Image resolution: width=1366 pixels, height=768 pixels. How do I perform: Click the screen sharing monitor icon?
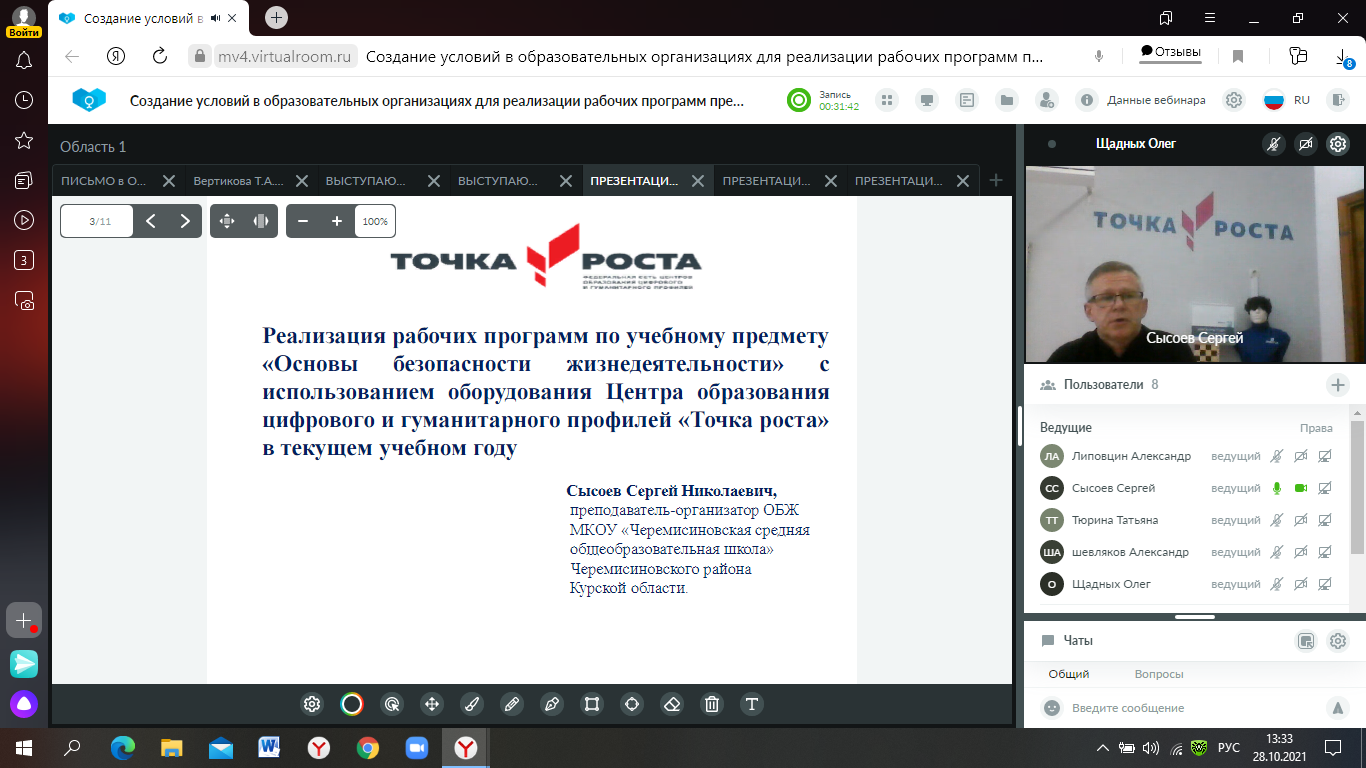[x=927, y=100]
